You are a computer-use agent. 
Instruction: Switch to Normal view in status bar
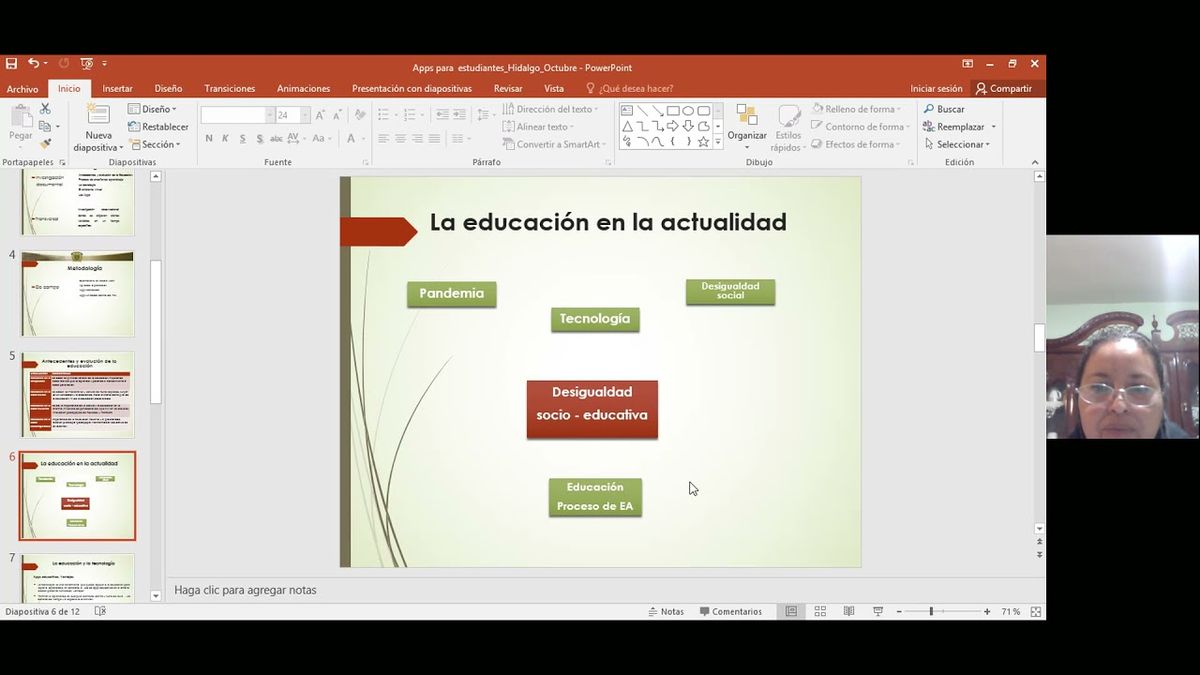[791, 611]
